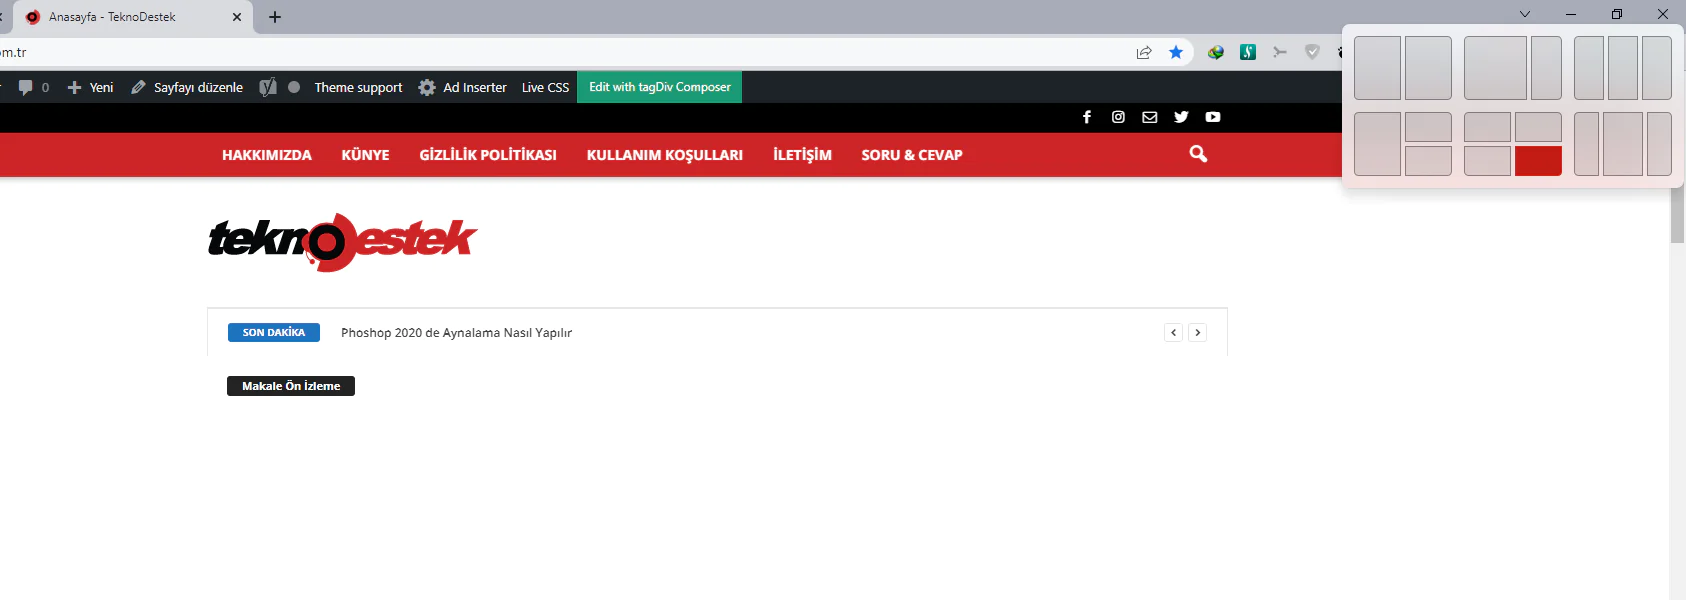The height and width of the screenshot is (600, 1686).
Task: Open Phoshop 2020 de Aynalama Nasıl Yapılır headline
Action: coord(456,333)
